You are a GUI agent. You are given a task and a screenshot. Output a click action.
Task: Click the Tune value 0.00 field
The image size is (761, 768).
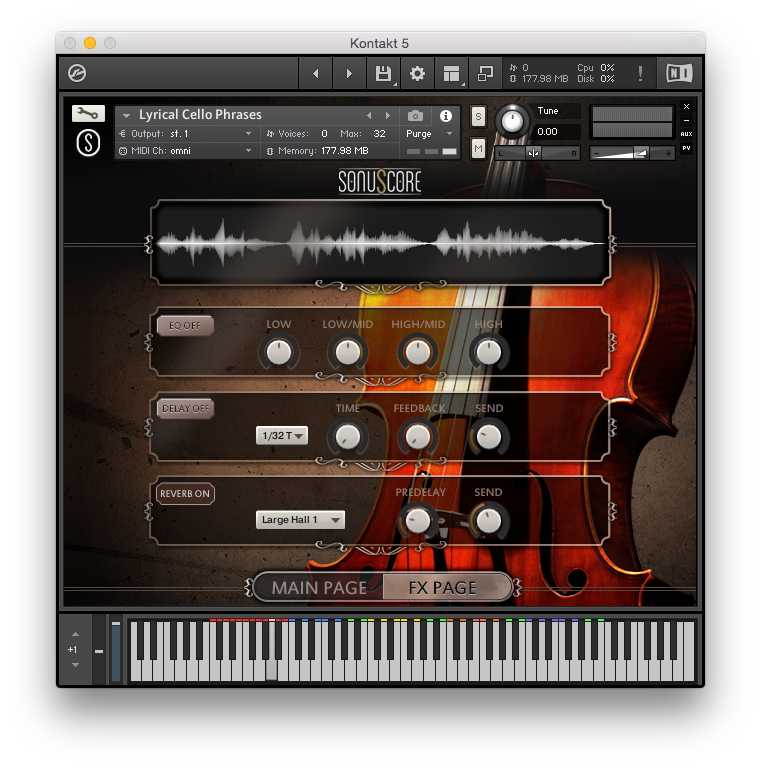pos(556,131)
